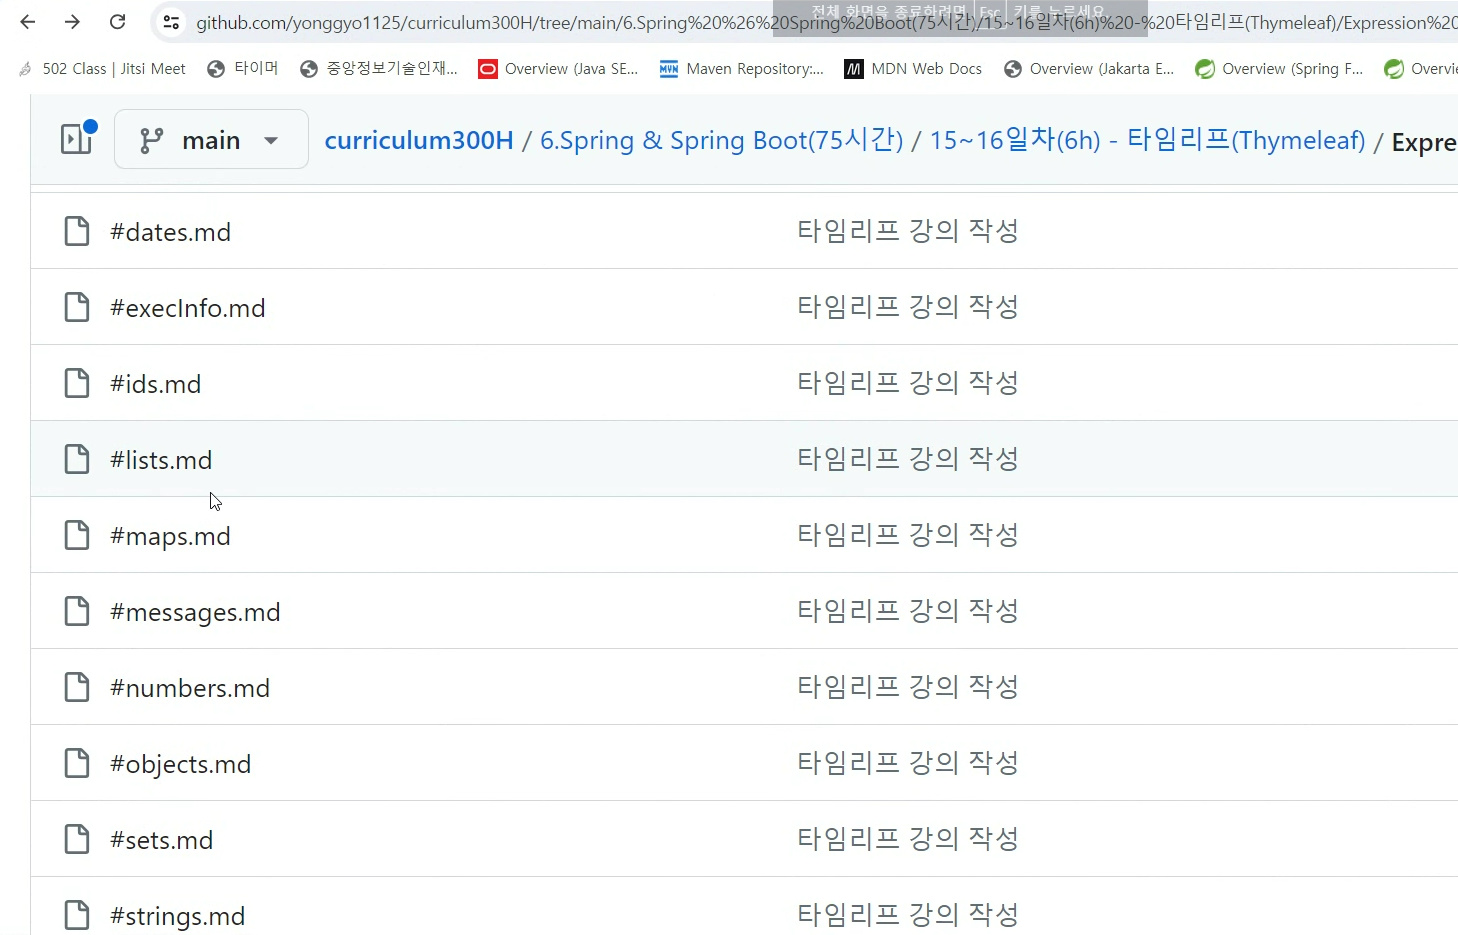Click the file icon beside #messages.md
The width and height of the screenshot is (1458, 935).
click(77, 611)
